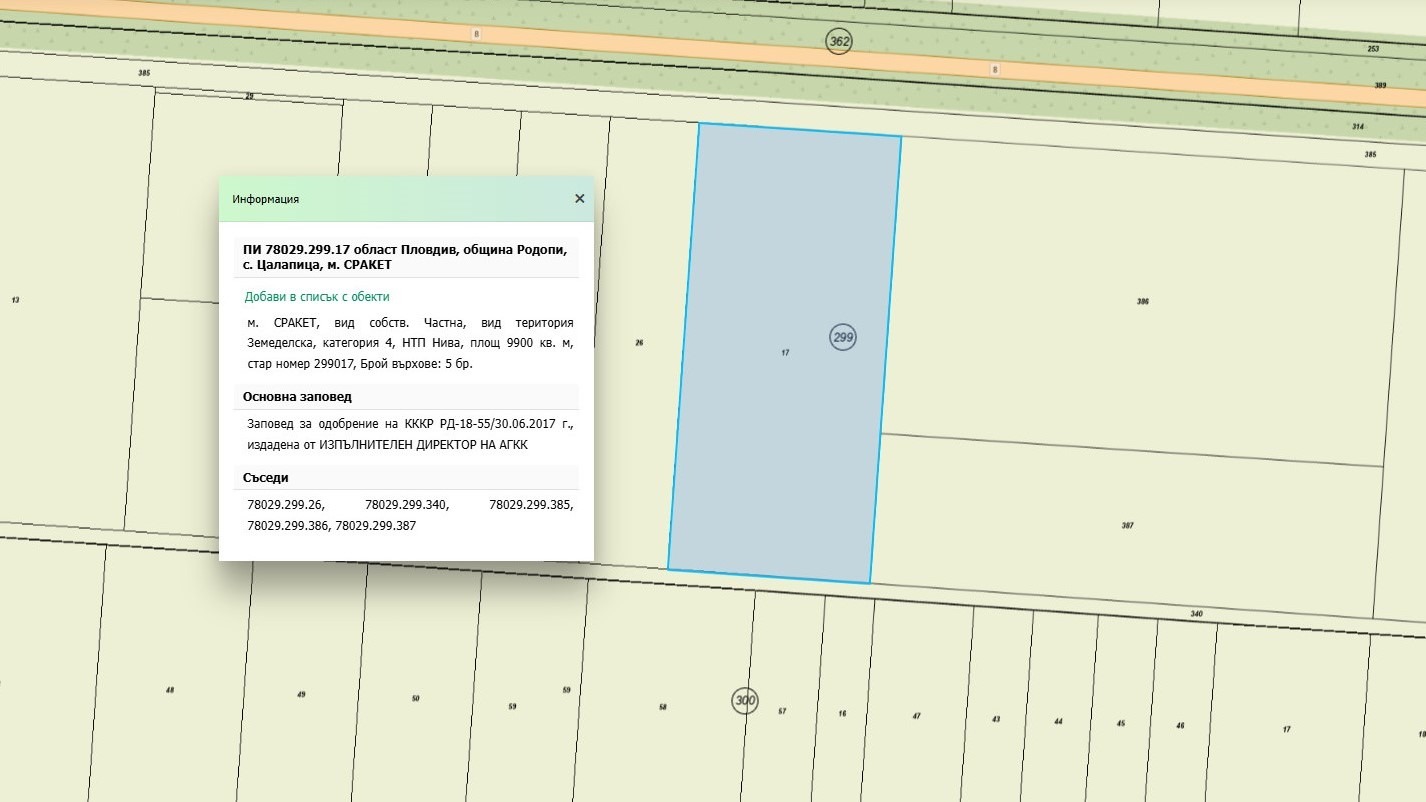The height and width of the screenshot is (802, 1426).
Task: Select parcel 47 on the map
Action: coord(916,716)
